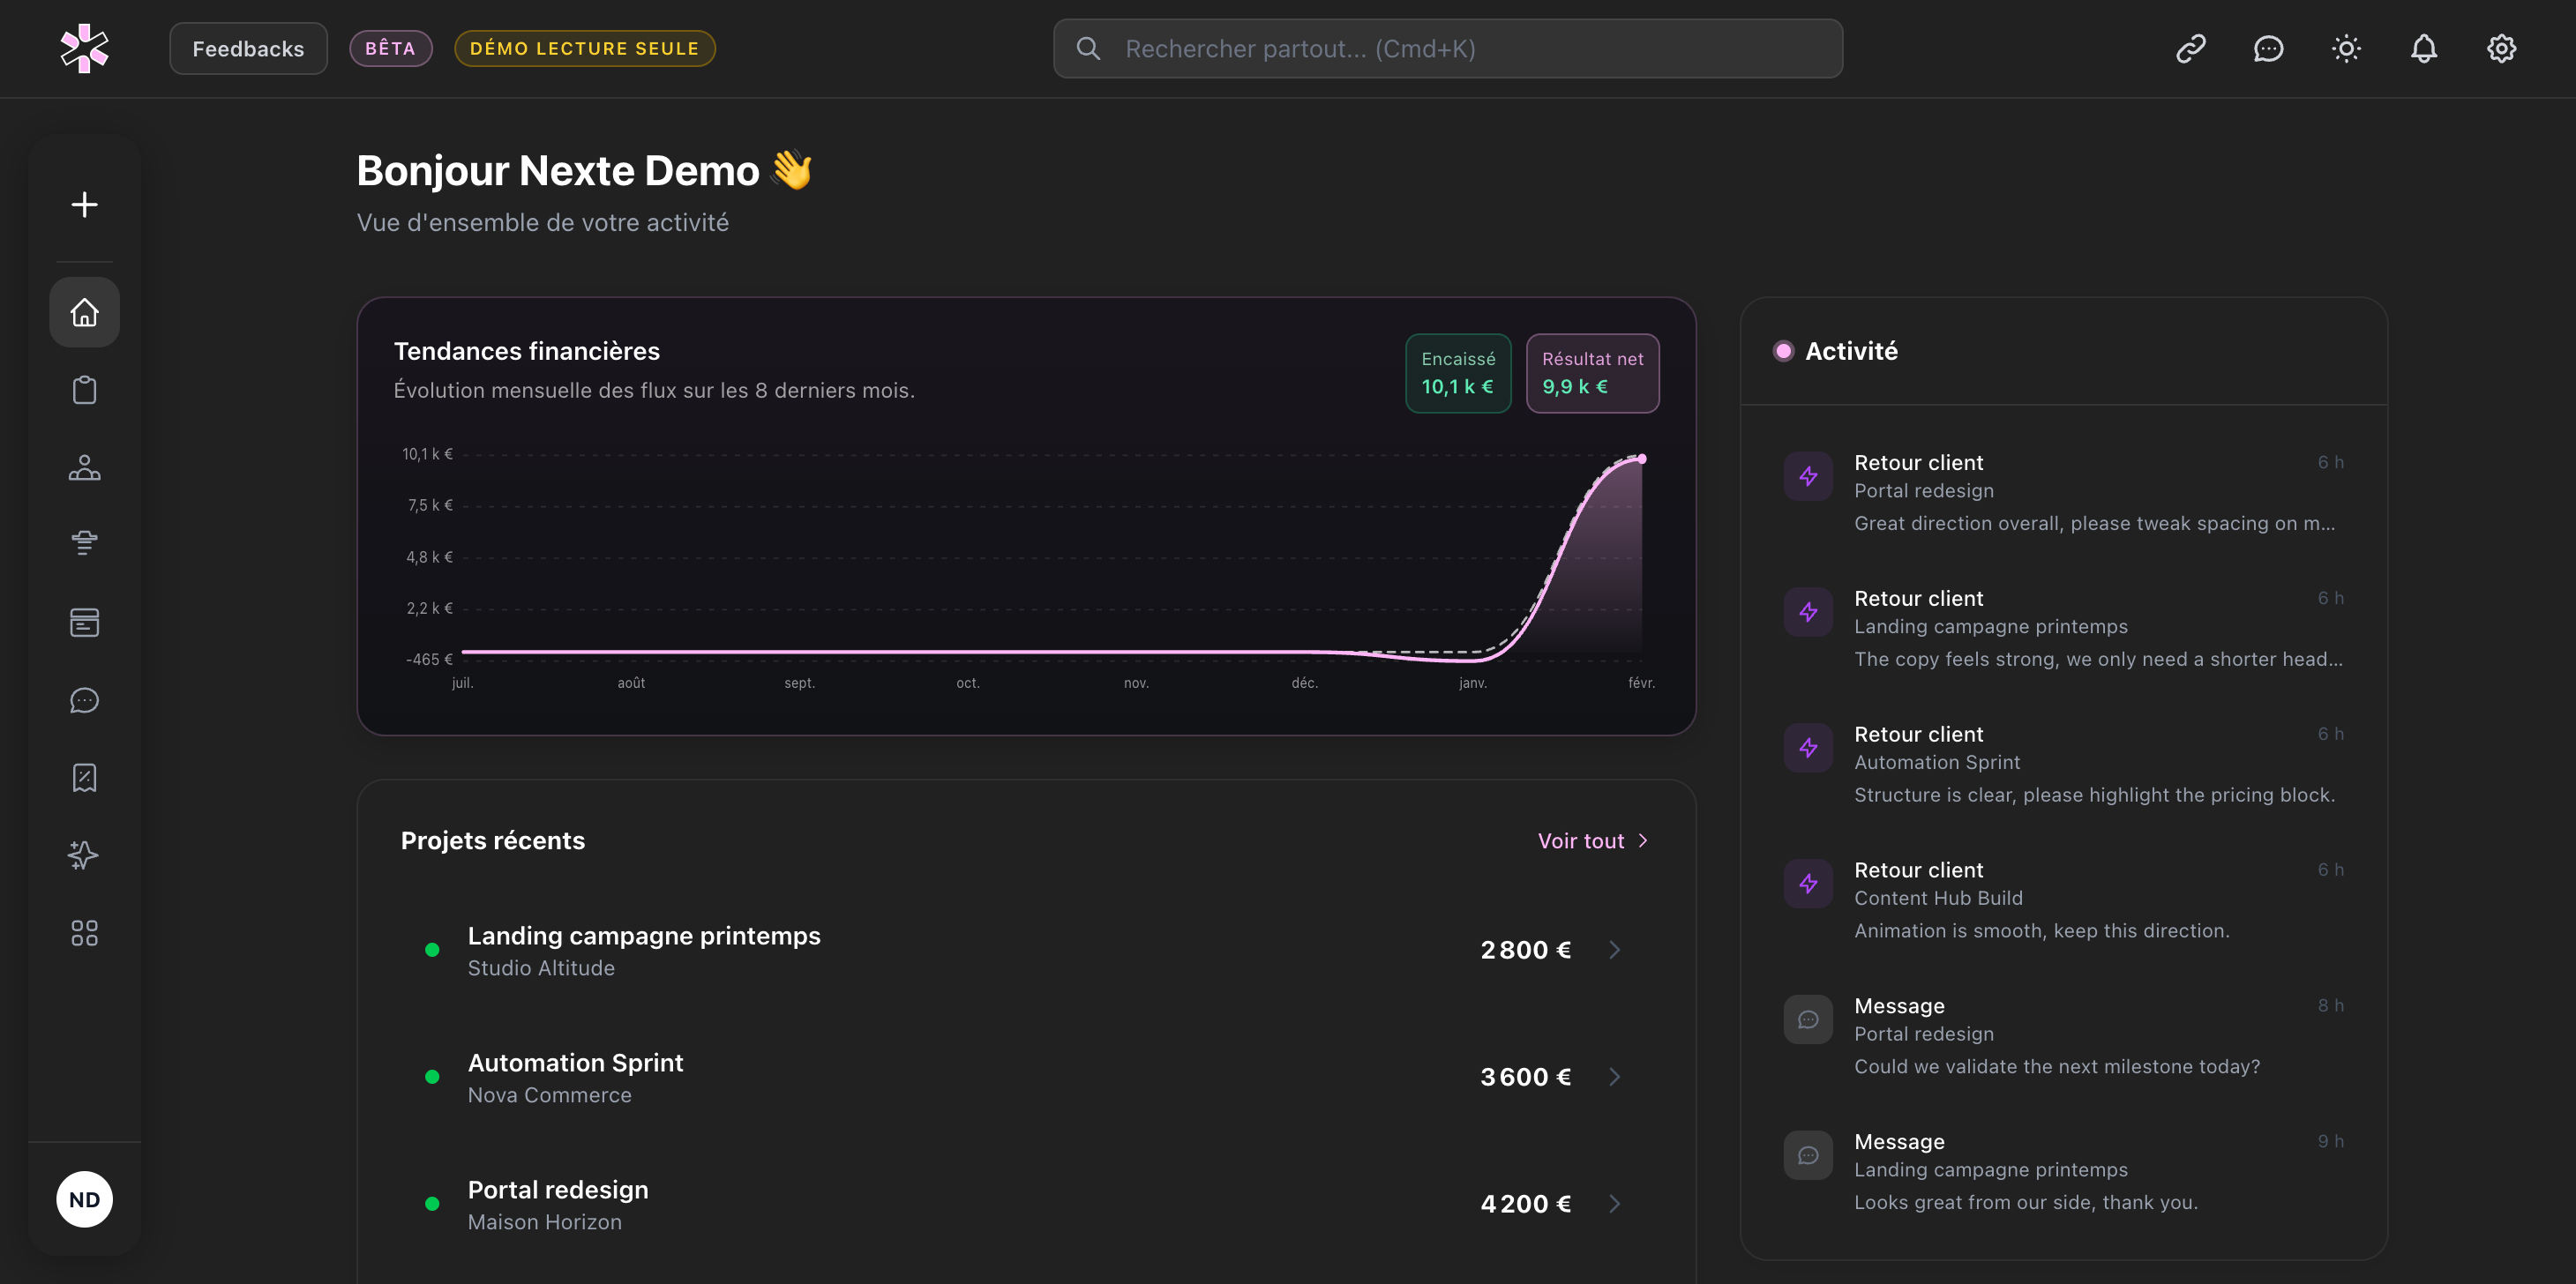2576x1284 pixels.
Task: Expand Portal redesign project row chevron
Action: (1614, 1204)
